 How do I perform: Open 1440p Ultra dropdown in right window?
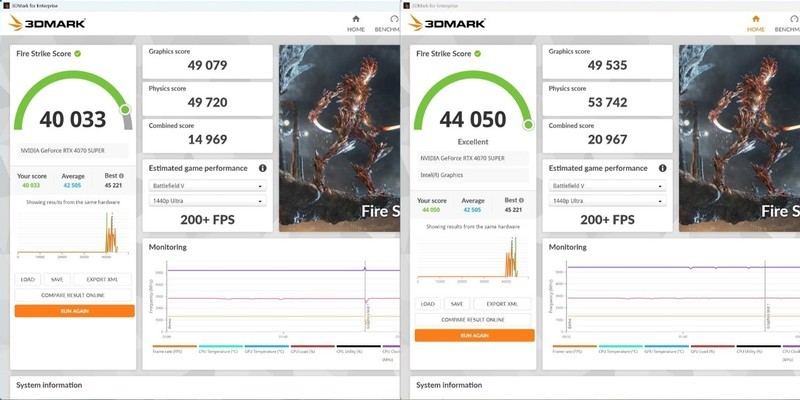pos(607,201)
